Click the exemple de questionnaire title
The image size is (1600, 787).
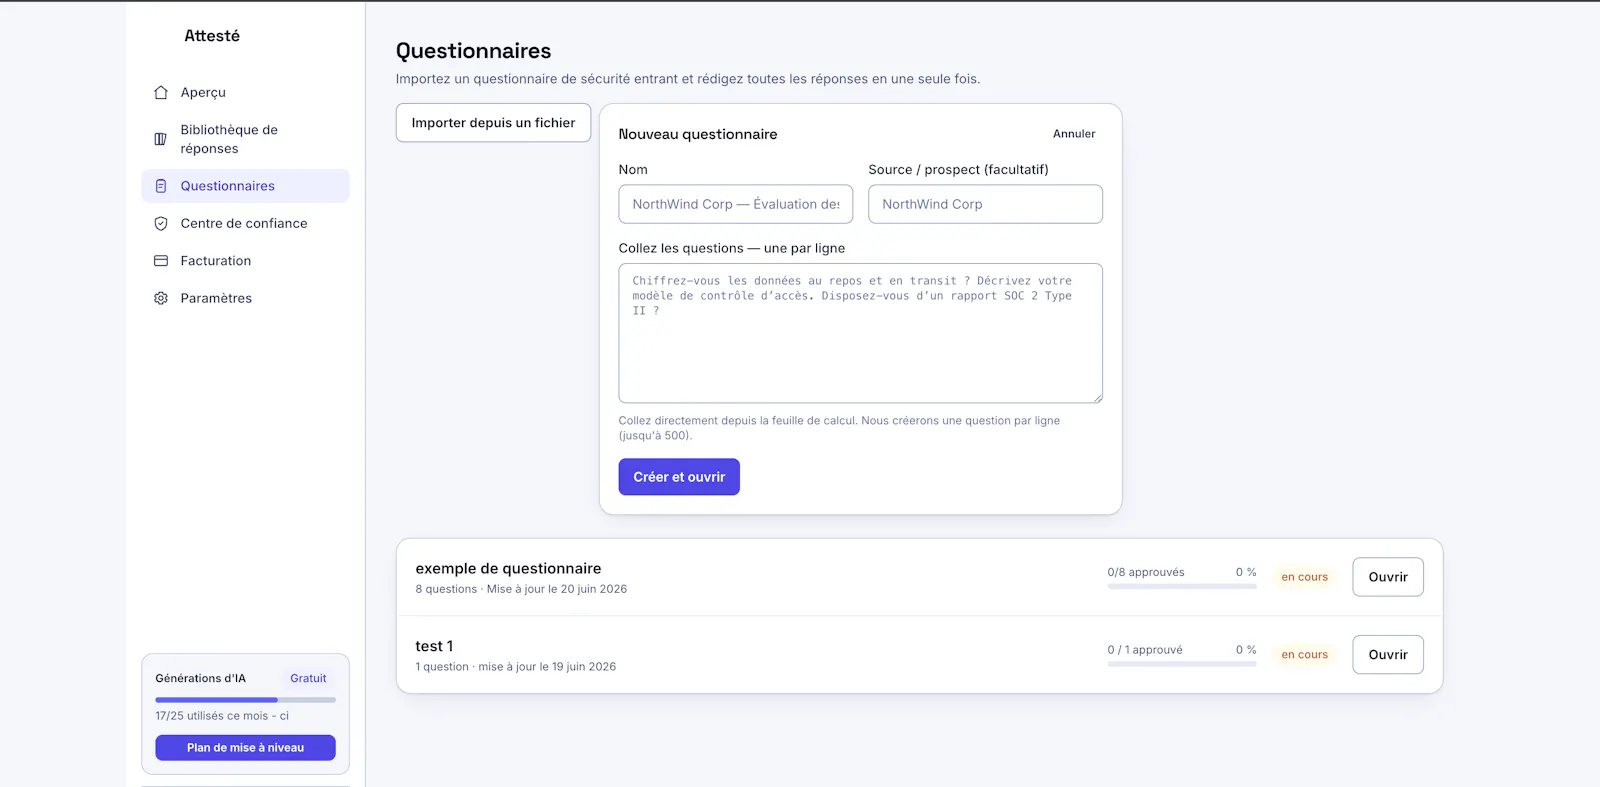[x=508, y=568]
